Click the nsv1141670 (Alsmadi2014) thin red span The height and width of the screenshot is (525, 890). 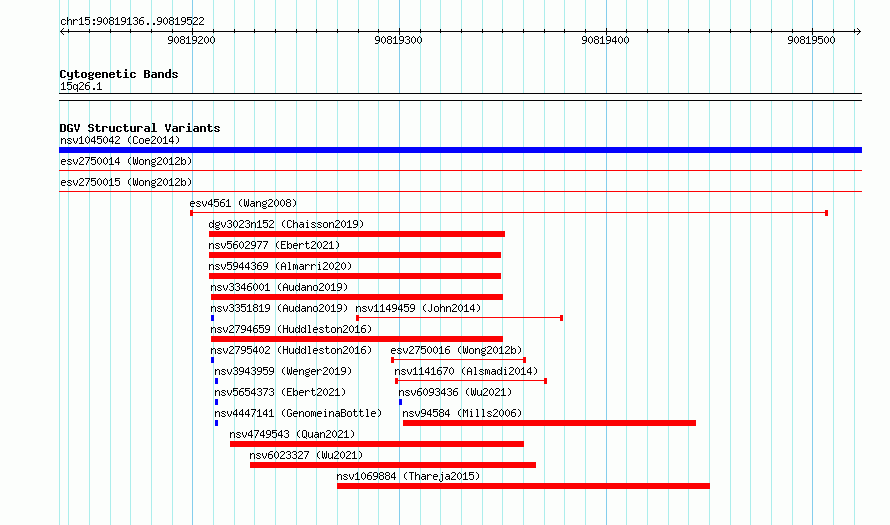pos(471,381)
